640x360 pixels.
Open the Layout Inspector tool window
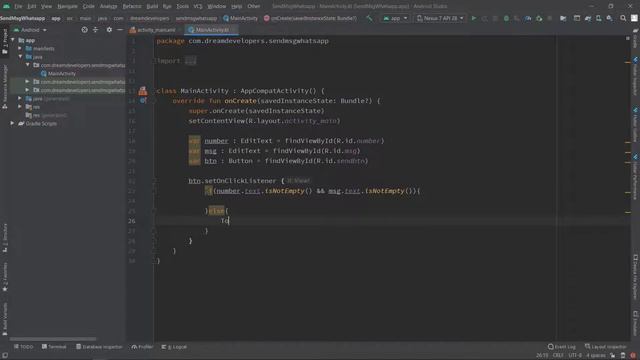(606, 347)
